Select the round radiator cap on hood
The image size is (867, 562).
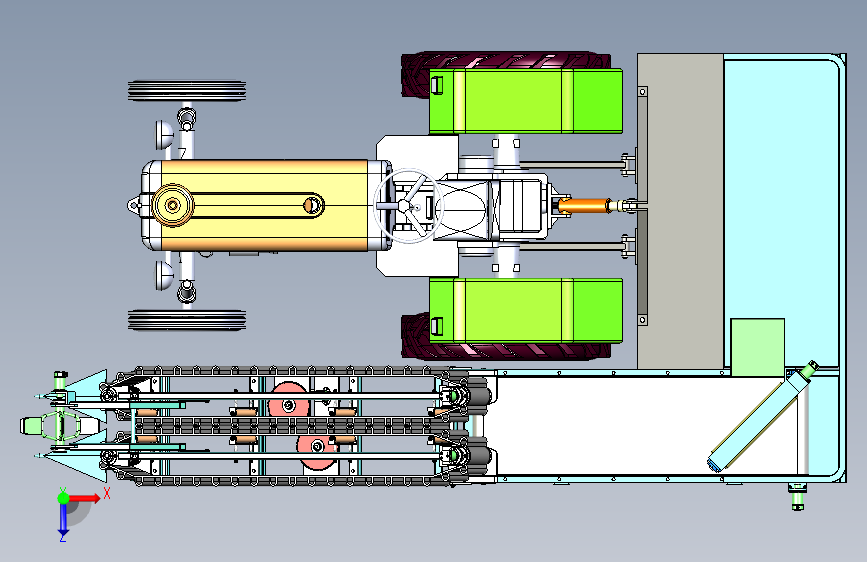pyautogui.click(x=173, y=205)
